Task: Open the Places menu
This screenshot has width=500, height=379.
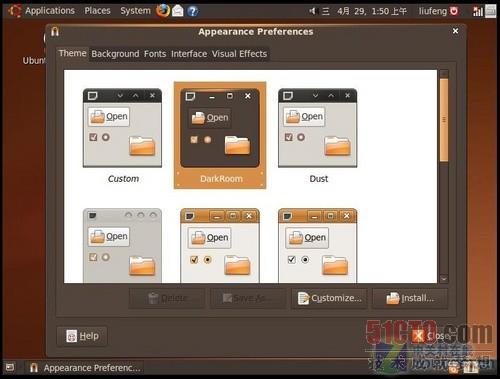Action: tap(97, 11)
